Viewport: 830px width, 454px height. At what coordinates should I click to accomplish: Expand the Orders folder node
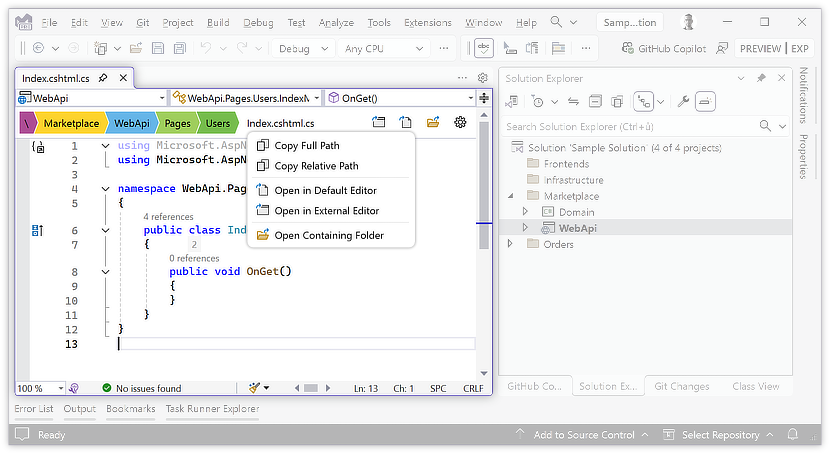[x=510, y=244]
